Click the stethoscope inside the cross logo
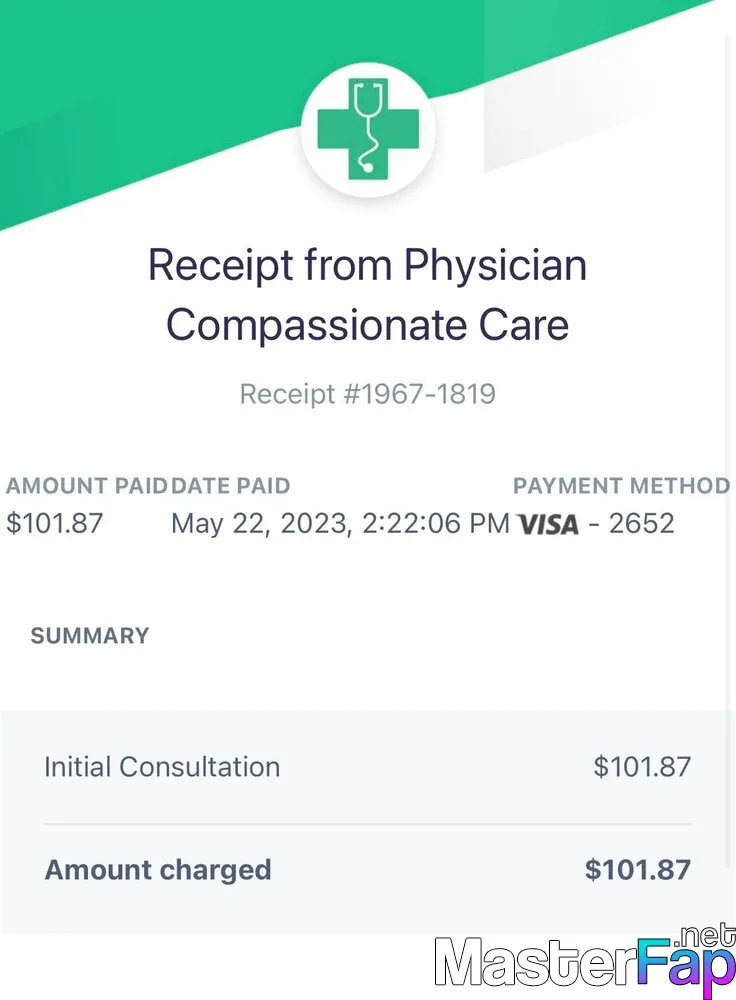 [x=369, y=126]
